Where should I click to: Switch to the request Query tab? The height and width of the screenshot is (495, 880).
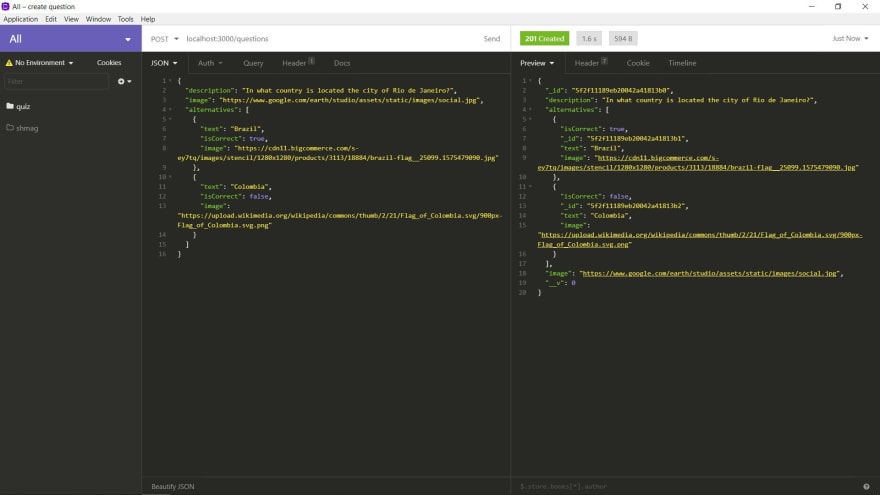253,63
